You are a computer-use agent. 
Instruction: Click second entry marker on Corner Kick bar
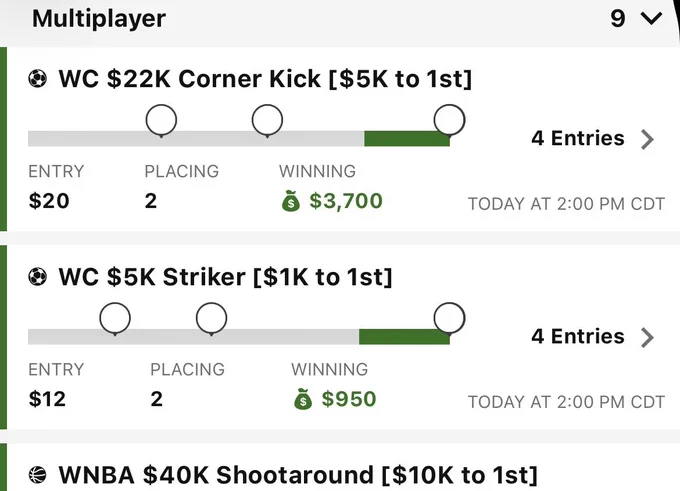268,120
